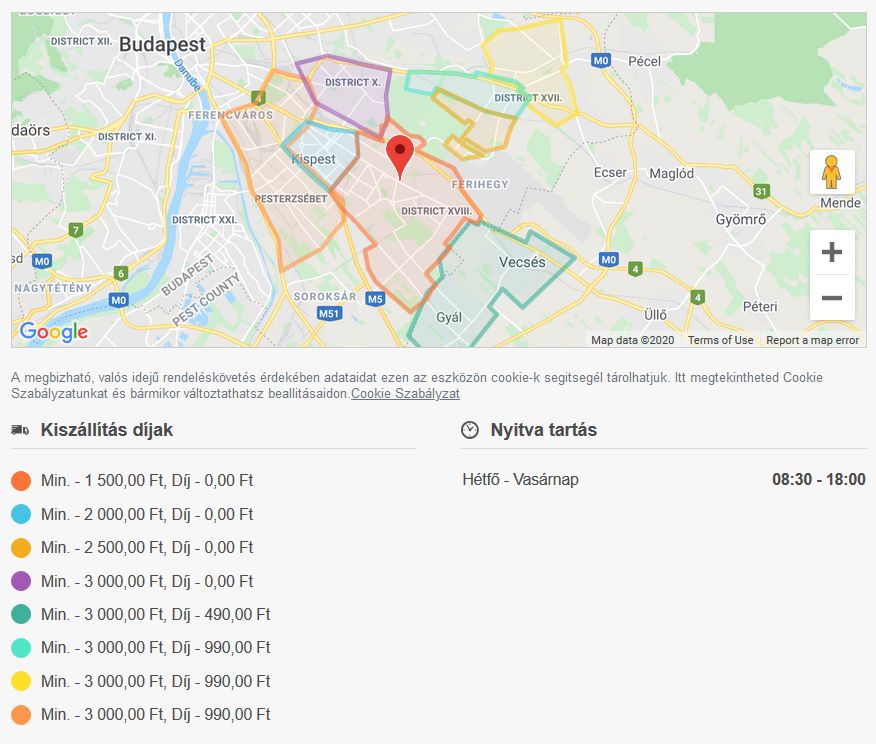Click the red location pin marker
Image resolution: width=876 pixels, height=744 pixels.
click(400, 157)
